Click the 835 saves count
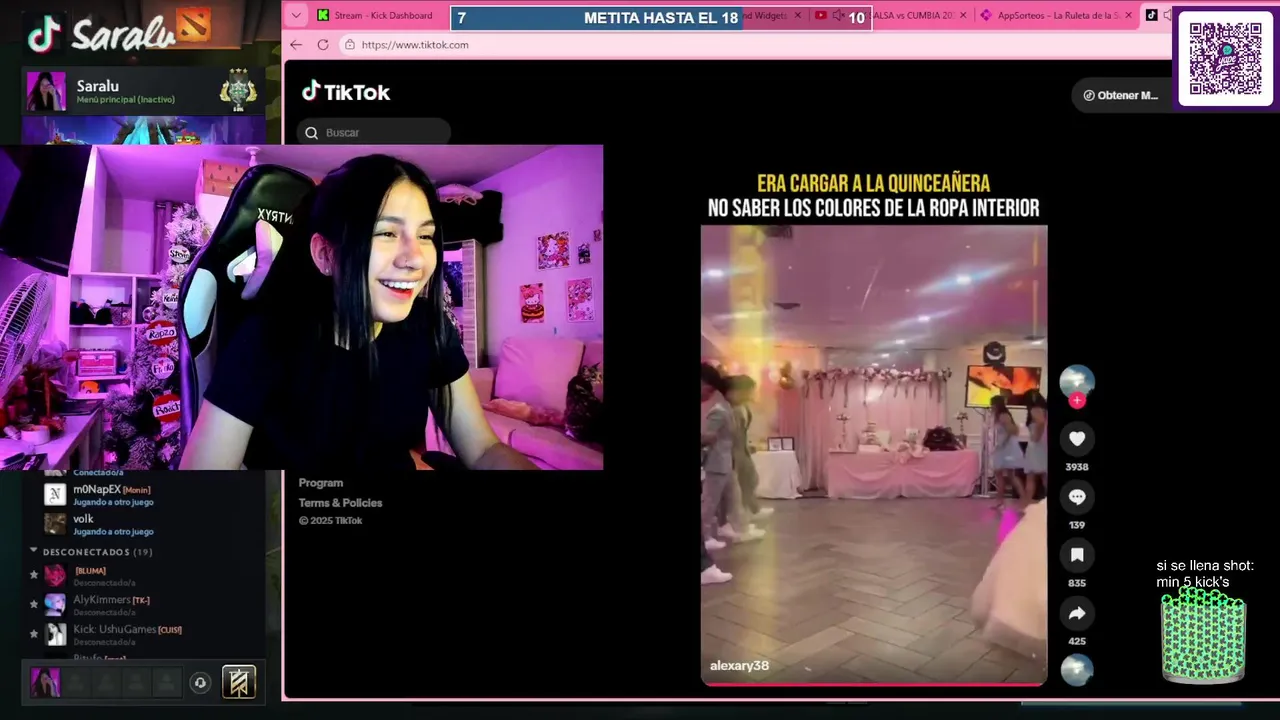Viewport: 1280px width, 720px height. pos(1077,583)
